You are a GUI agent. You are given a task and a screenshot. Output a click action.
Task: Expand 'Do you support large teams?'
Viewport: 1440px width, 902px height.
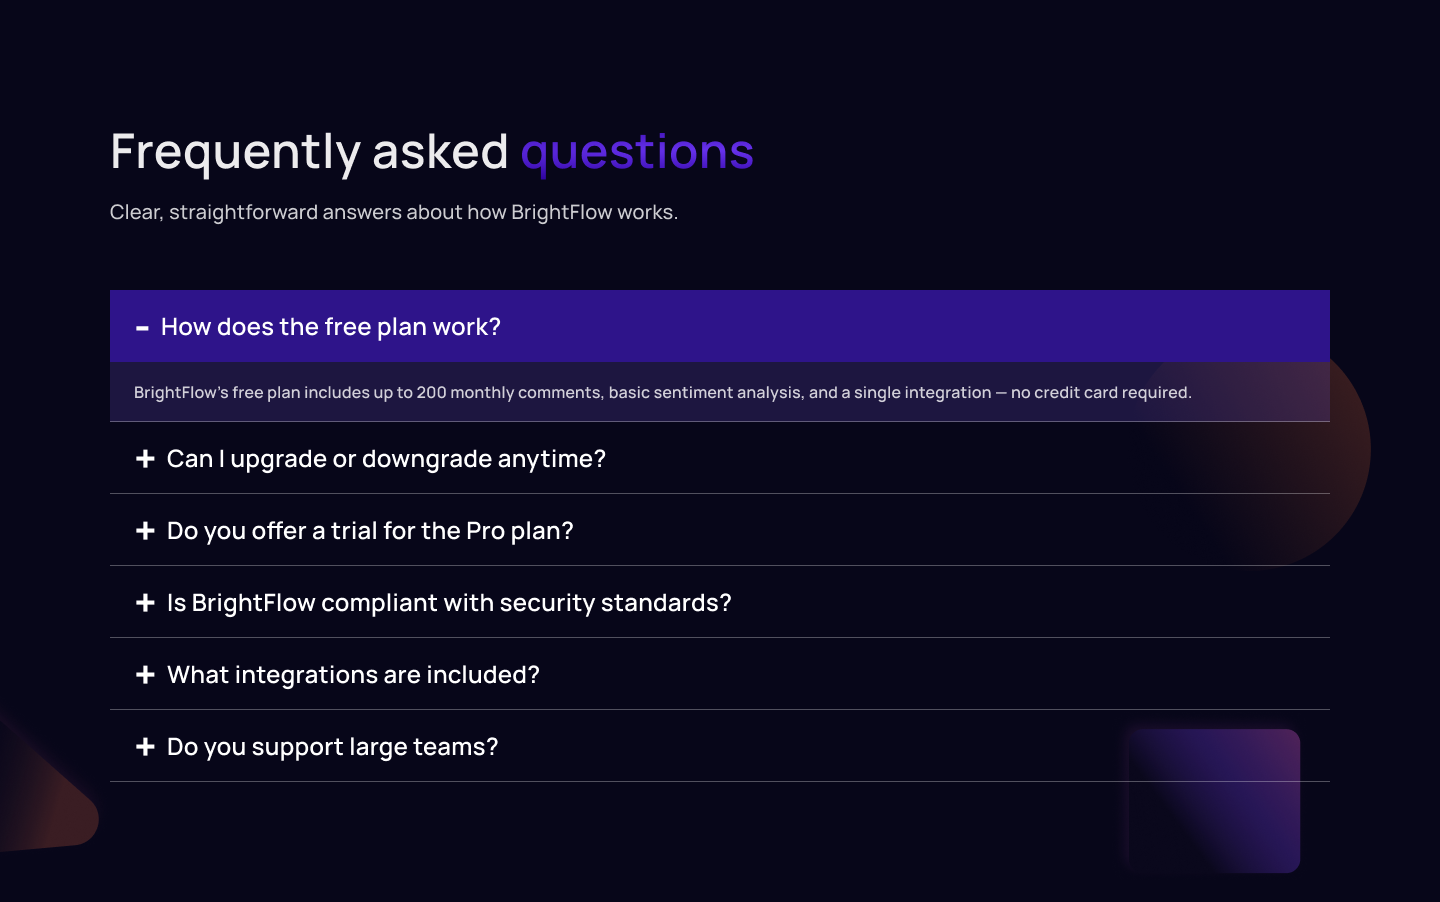click(331, 746)
